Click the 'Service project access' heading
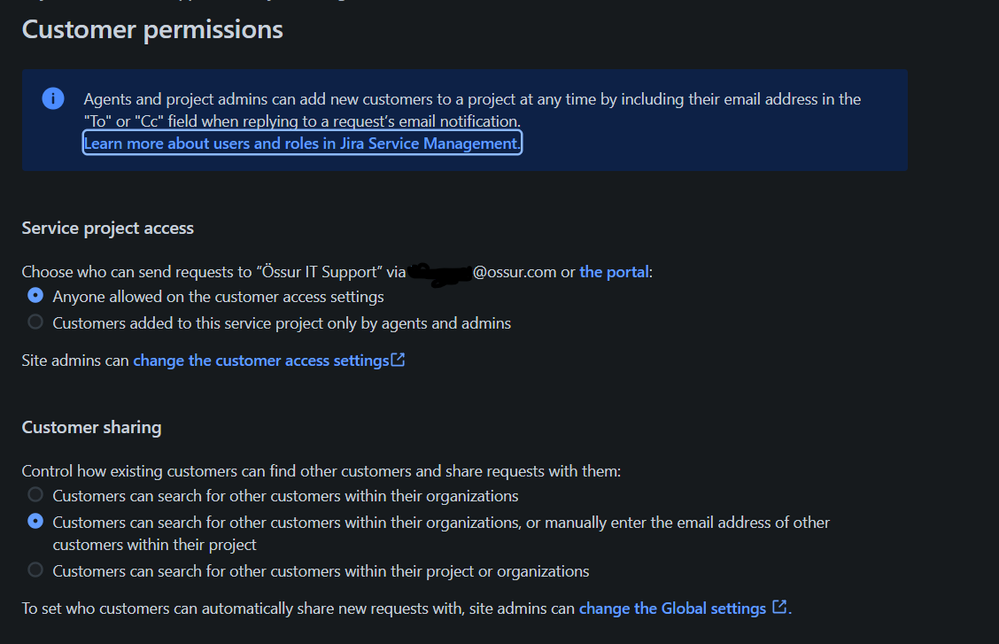Screen dimensions: 999x644 [x=108, y=228]
